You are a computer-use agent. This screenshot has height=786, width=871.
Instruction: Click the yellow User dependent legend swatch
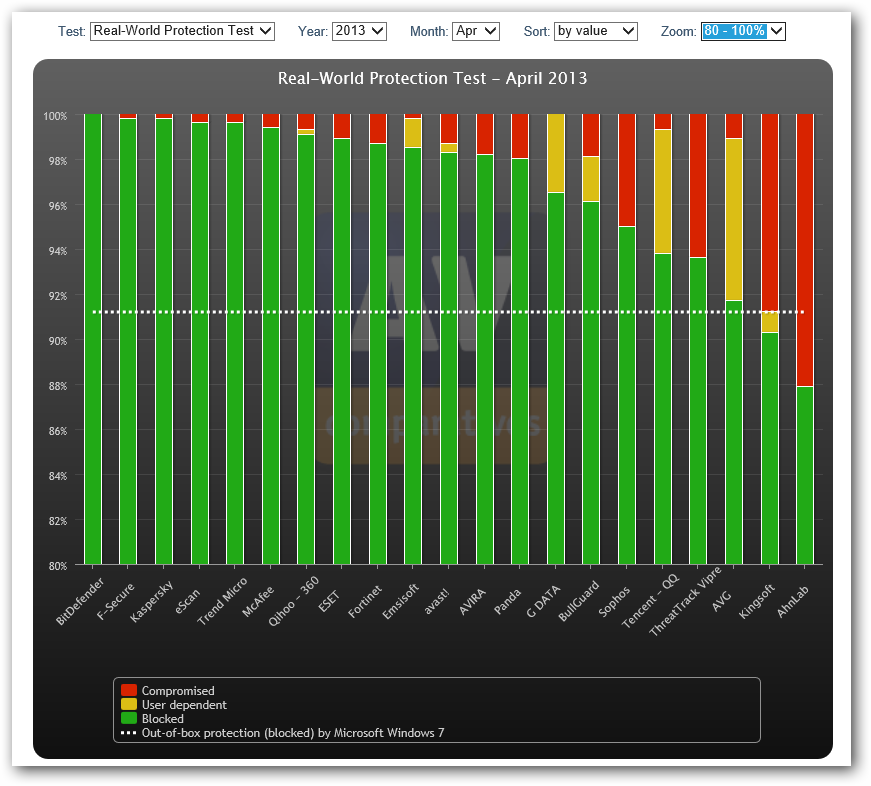129,705
